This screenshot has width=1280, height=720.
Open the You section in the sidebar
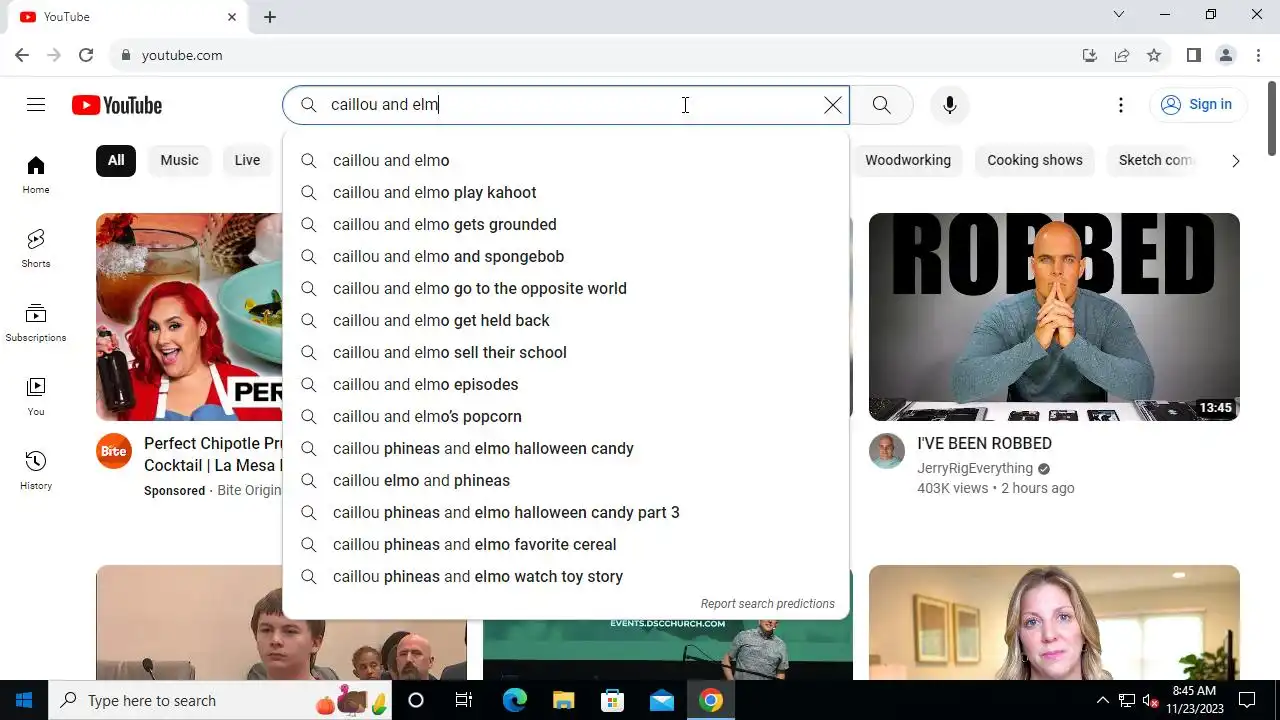click(36, 397)
